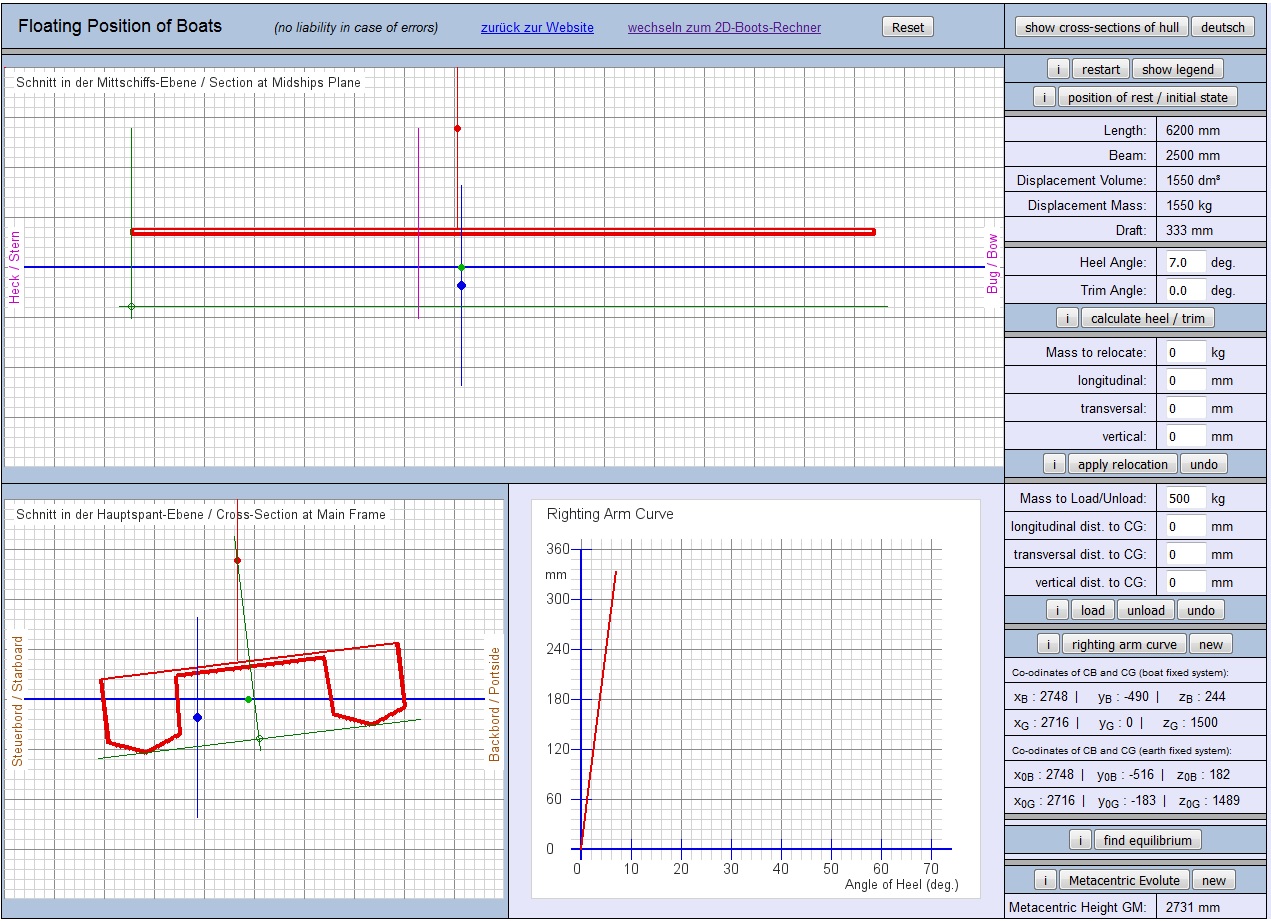Click the 'Steuerbord / Starboard' label

[17, 700]
